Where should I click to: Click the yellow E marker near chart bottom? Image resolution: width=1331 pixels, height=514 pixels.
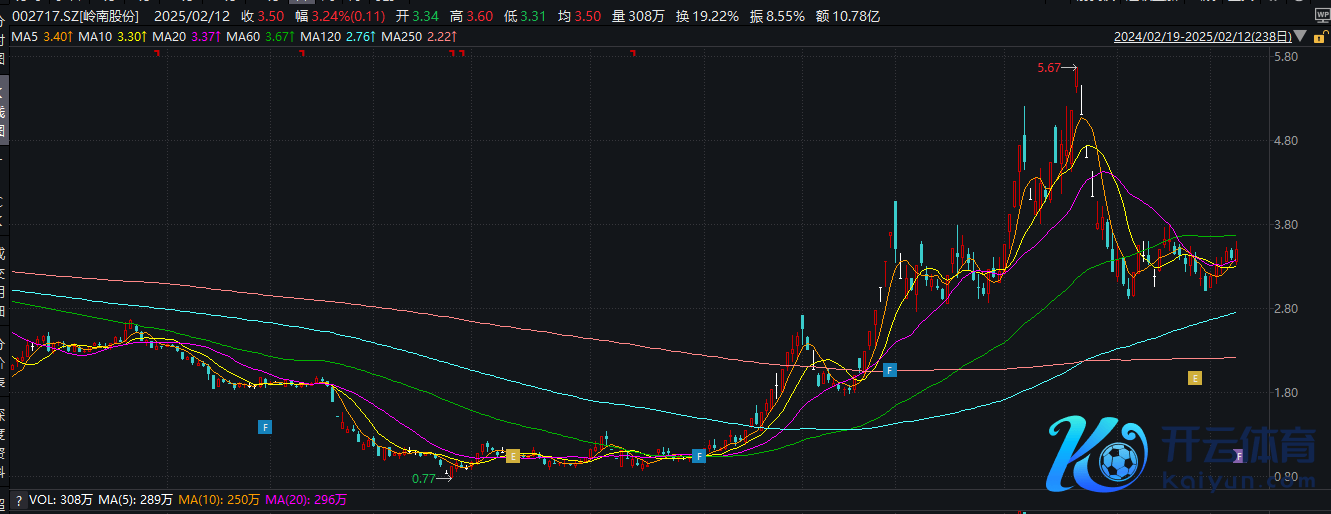pos(513,456)
